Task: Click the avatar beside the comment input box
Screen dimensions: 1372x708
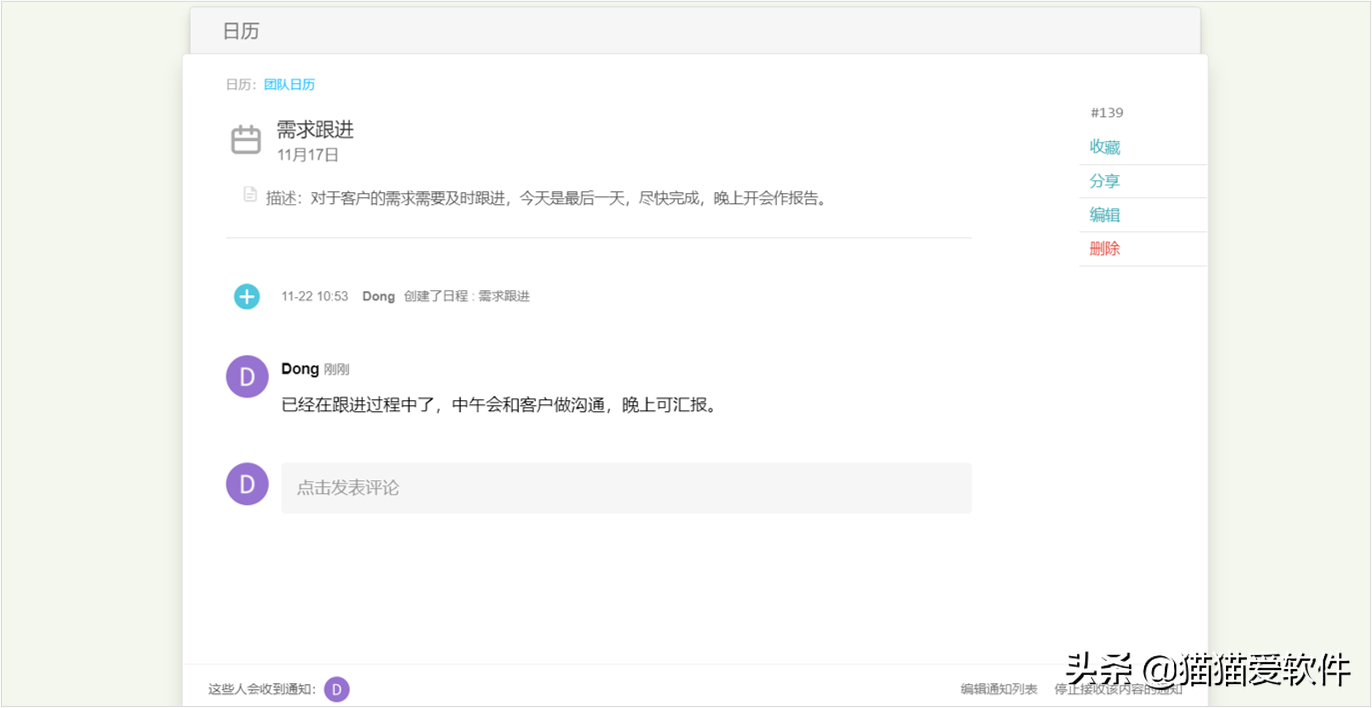Action: tap(247, 484)
